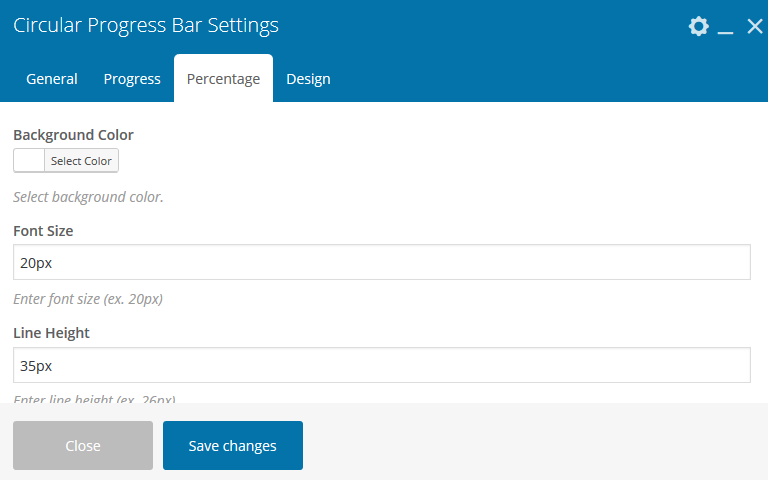The image size is (768, 480).
Task: Open the Progress tab
Action: (x=132, y=79)
